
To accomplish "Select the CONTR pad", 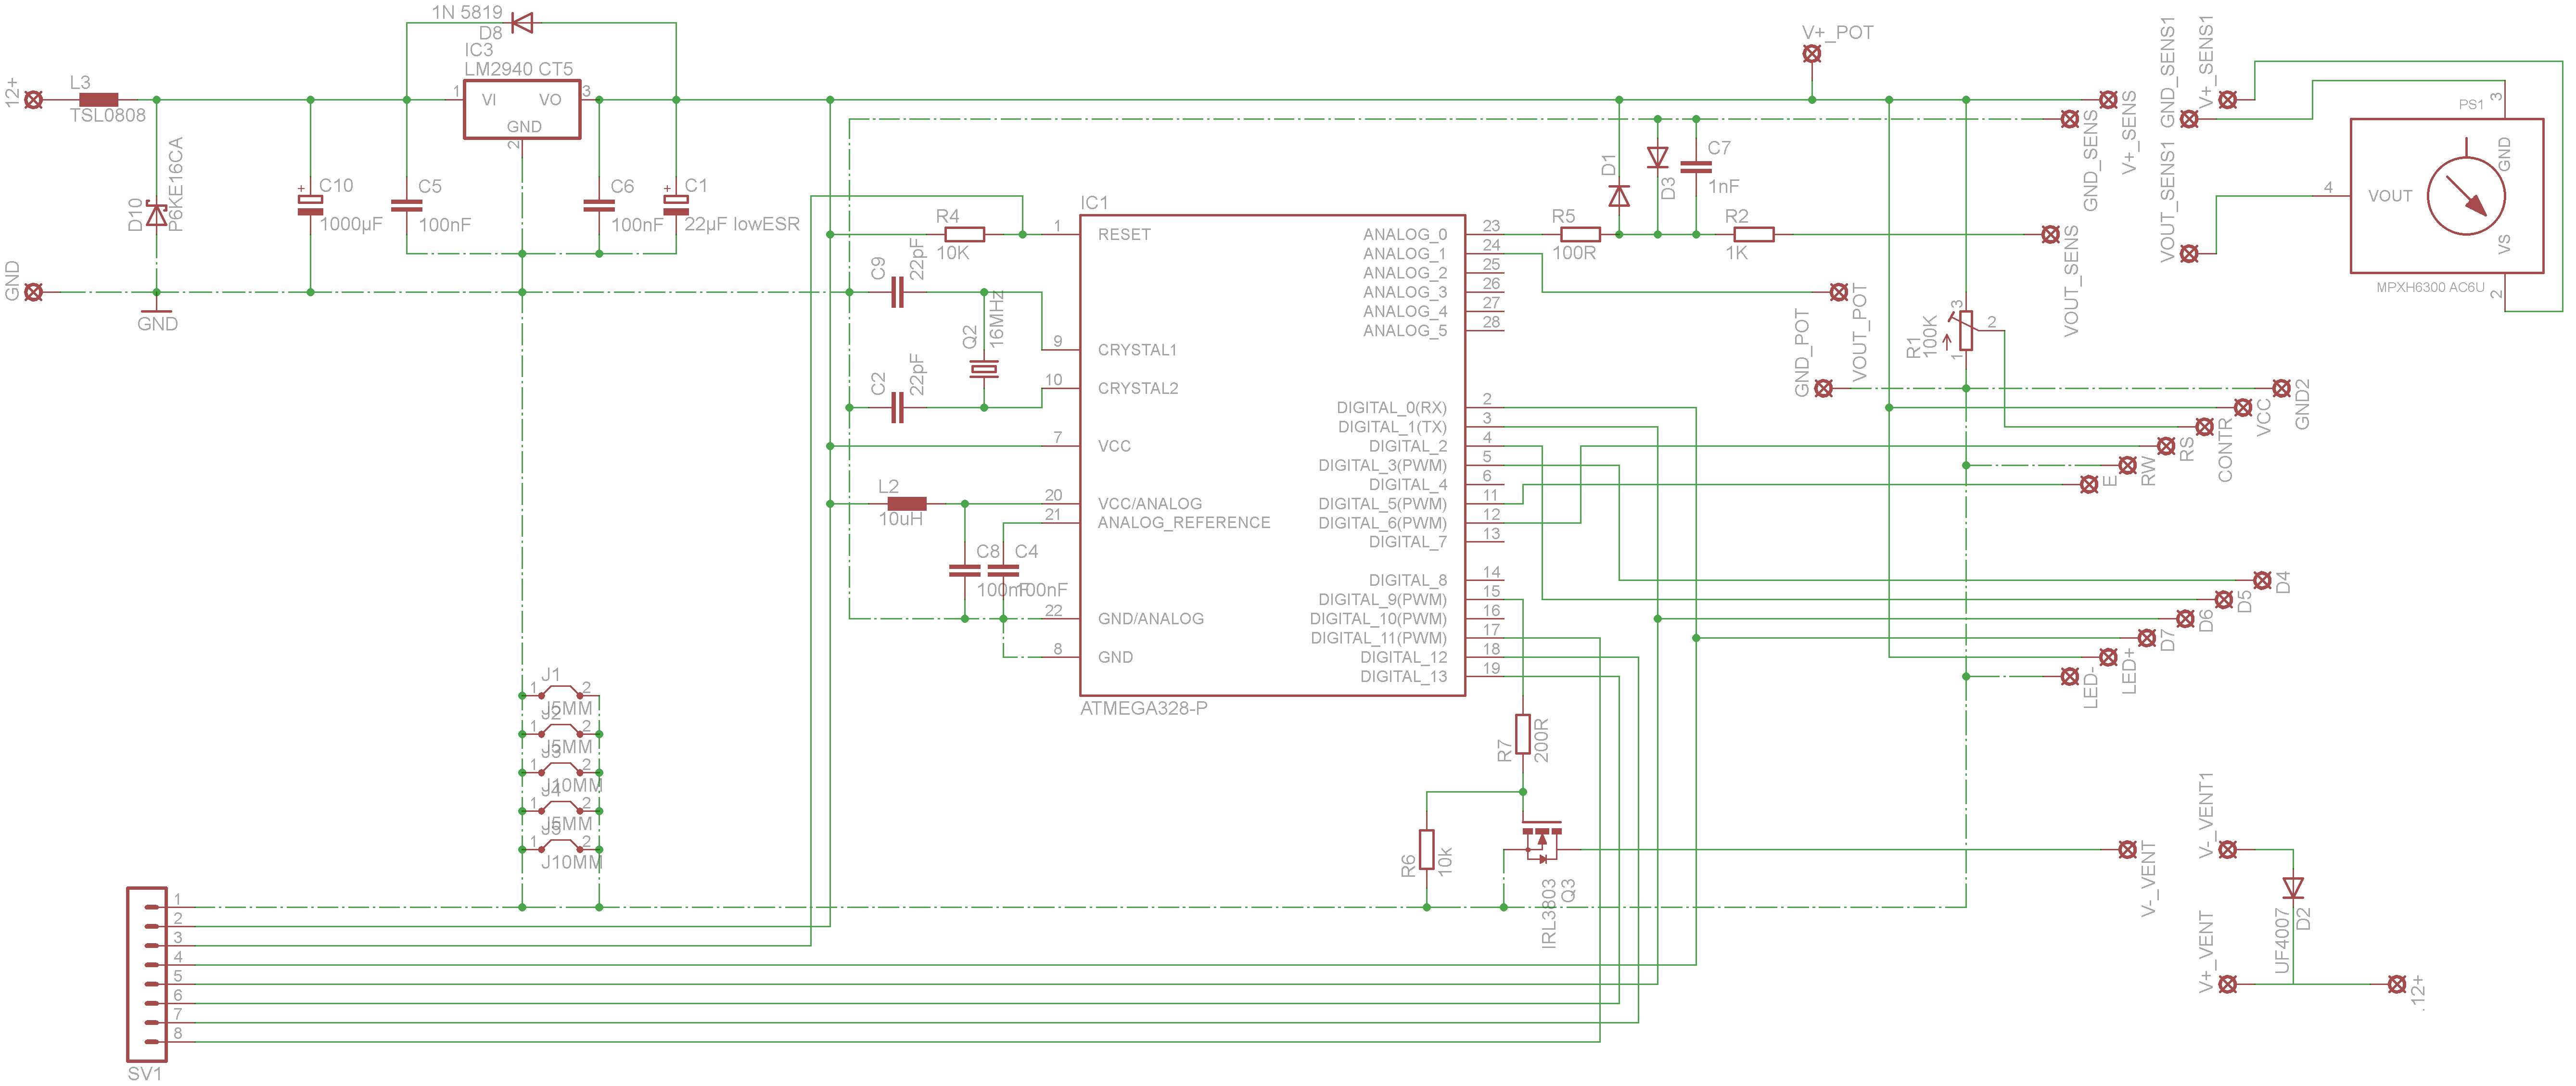I will 2204,427.
